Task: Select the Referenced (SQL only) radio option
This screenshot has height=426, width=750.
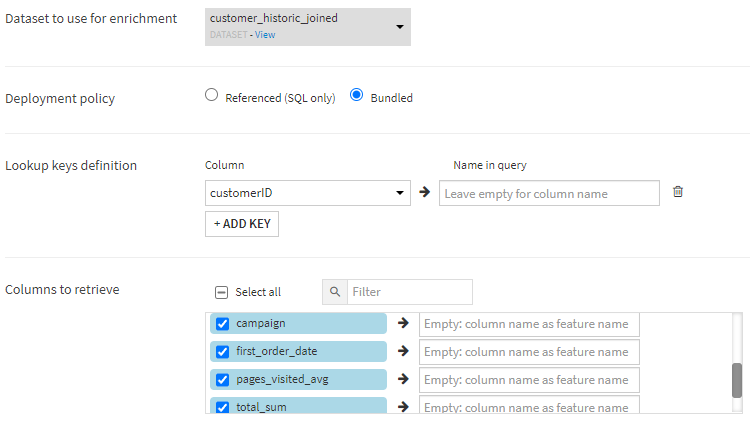Action: tap(211, 96)
